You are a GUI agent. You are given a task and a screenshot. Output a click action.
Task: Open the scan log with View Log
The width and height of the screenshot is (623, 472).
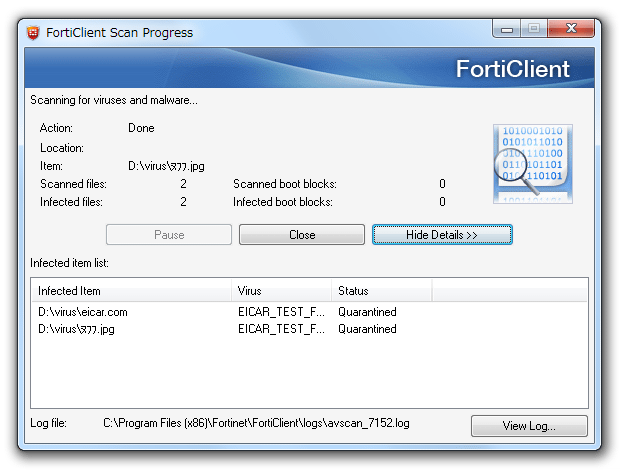pos(529,426)
